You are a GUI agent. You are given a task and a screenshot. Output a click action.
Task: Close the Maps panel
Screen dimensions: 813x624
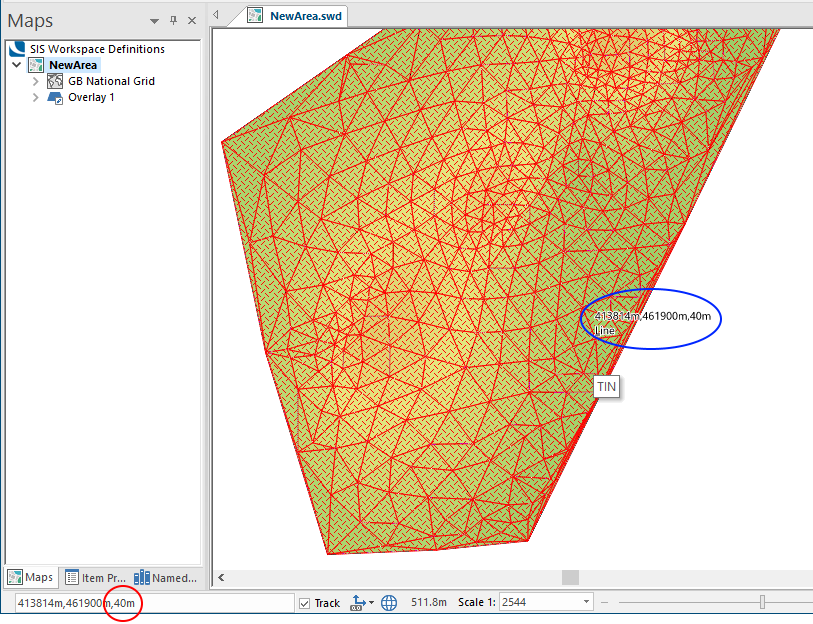[192, 21]
